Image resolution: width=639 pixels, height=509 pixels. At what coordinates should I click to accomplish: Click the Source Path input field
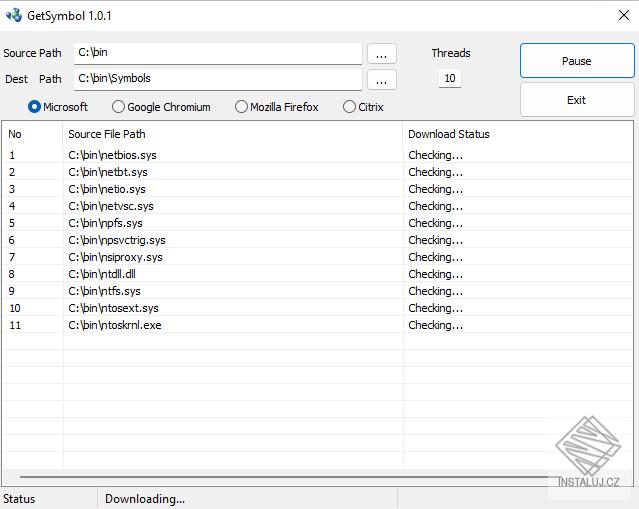point(218,53)
